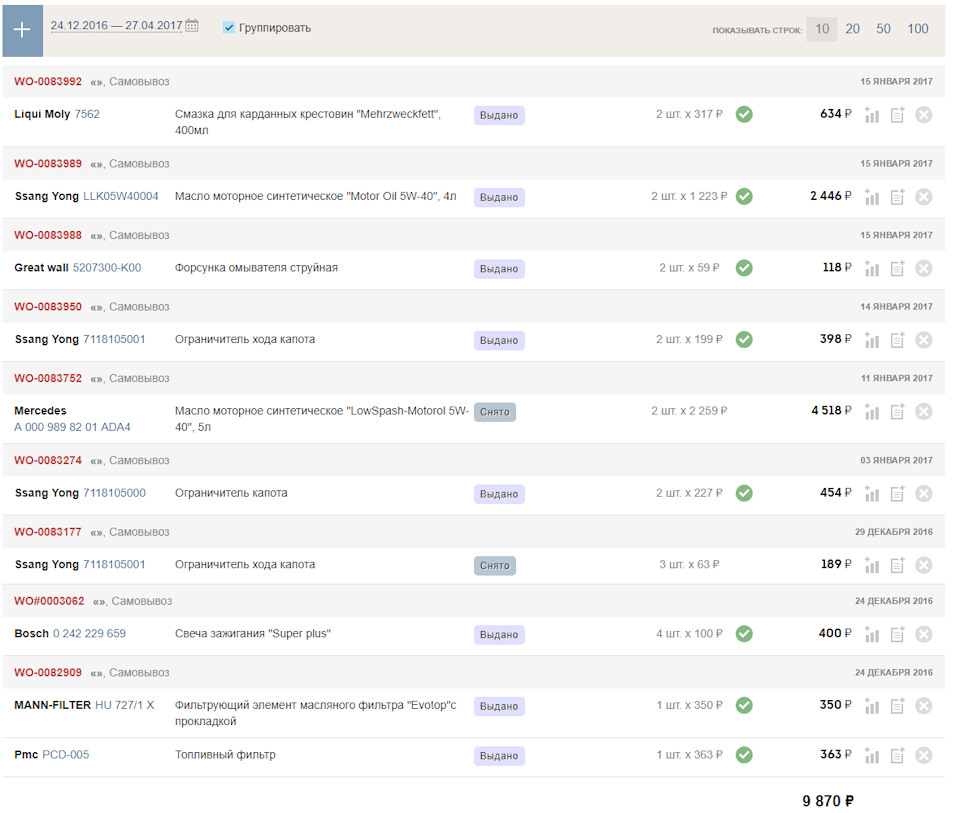The image size is (960, 813).
Task: Click green checkmark on Bosch spark plug row
Action: tap(744, 633)
